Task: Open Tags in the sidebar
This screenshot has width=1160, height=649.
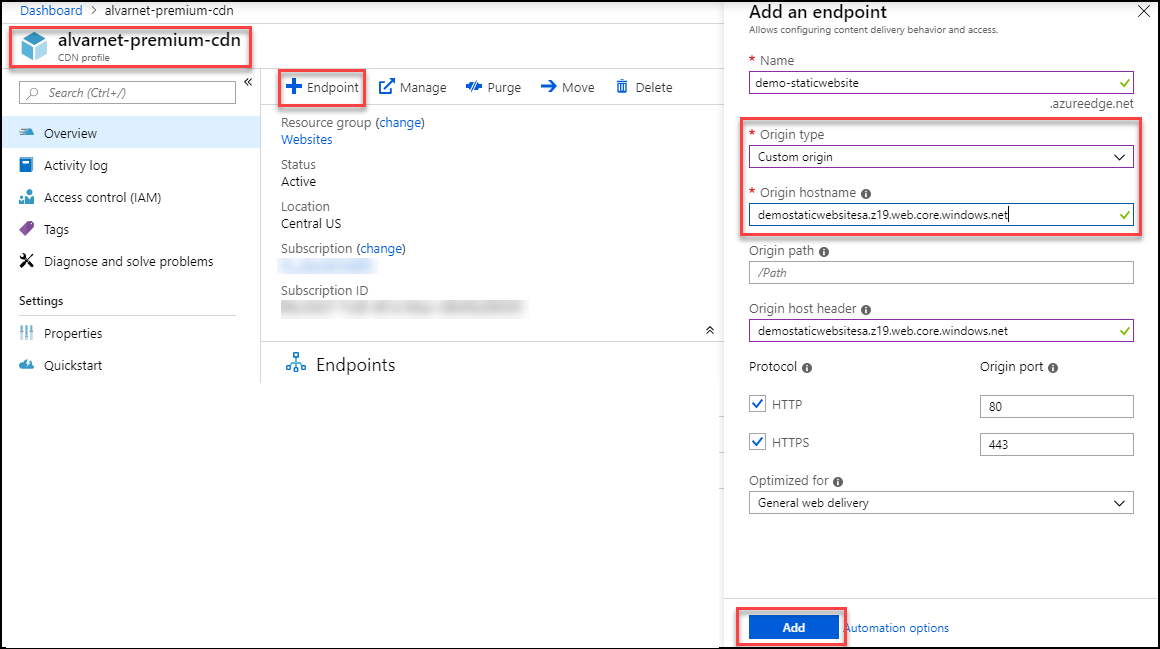Action: tap(131, 229)
